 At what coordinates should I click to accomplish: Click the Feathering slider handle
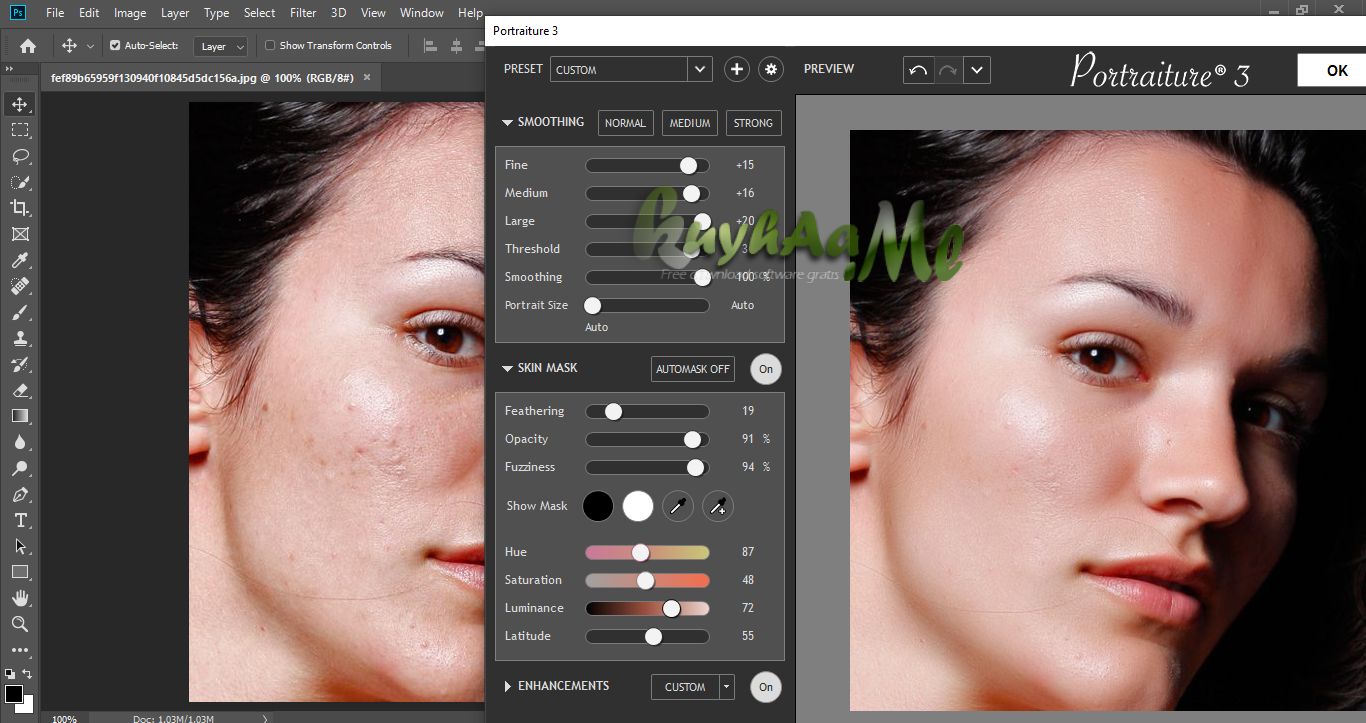pos(613,411)
